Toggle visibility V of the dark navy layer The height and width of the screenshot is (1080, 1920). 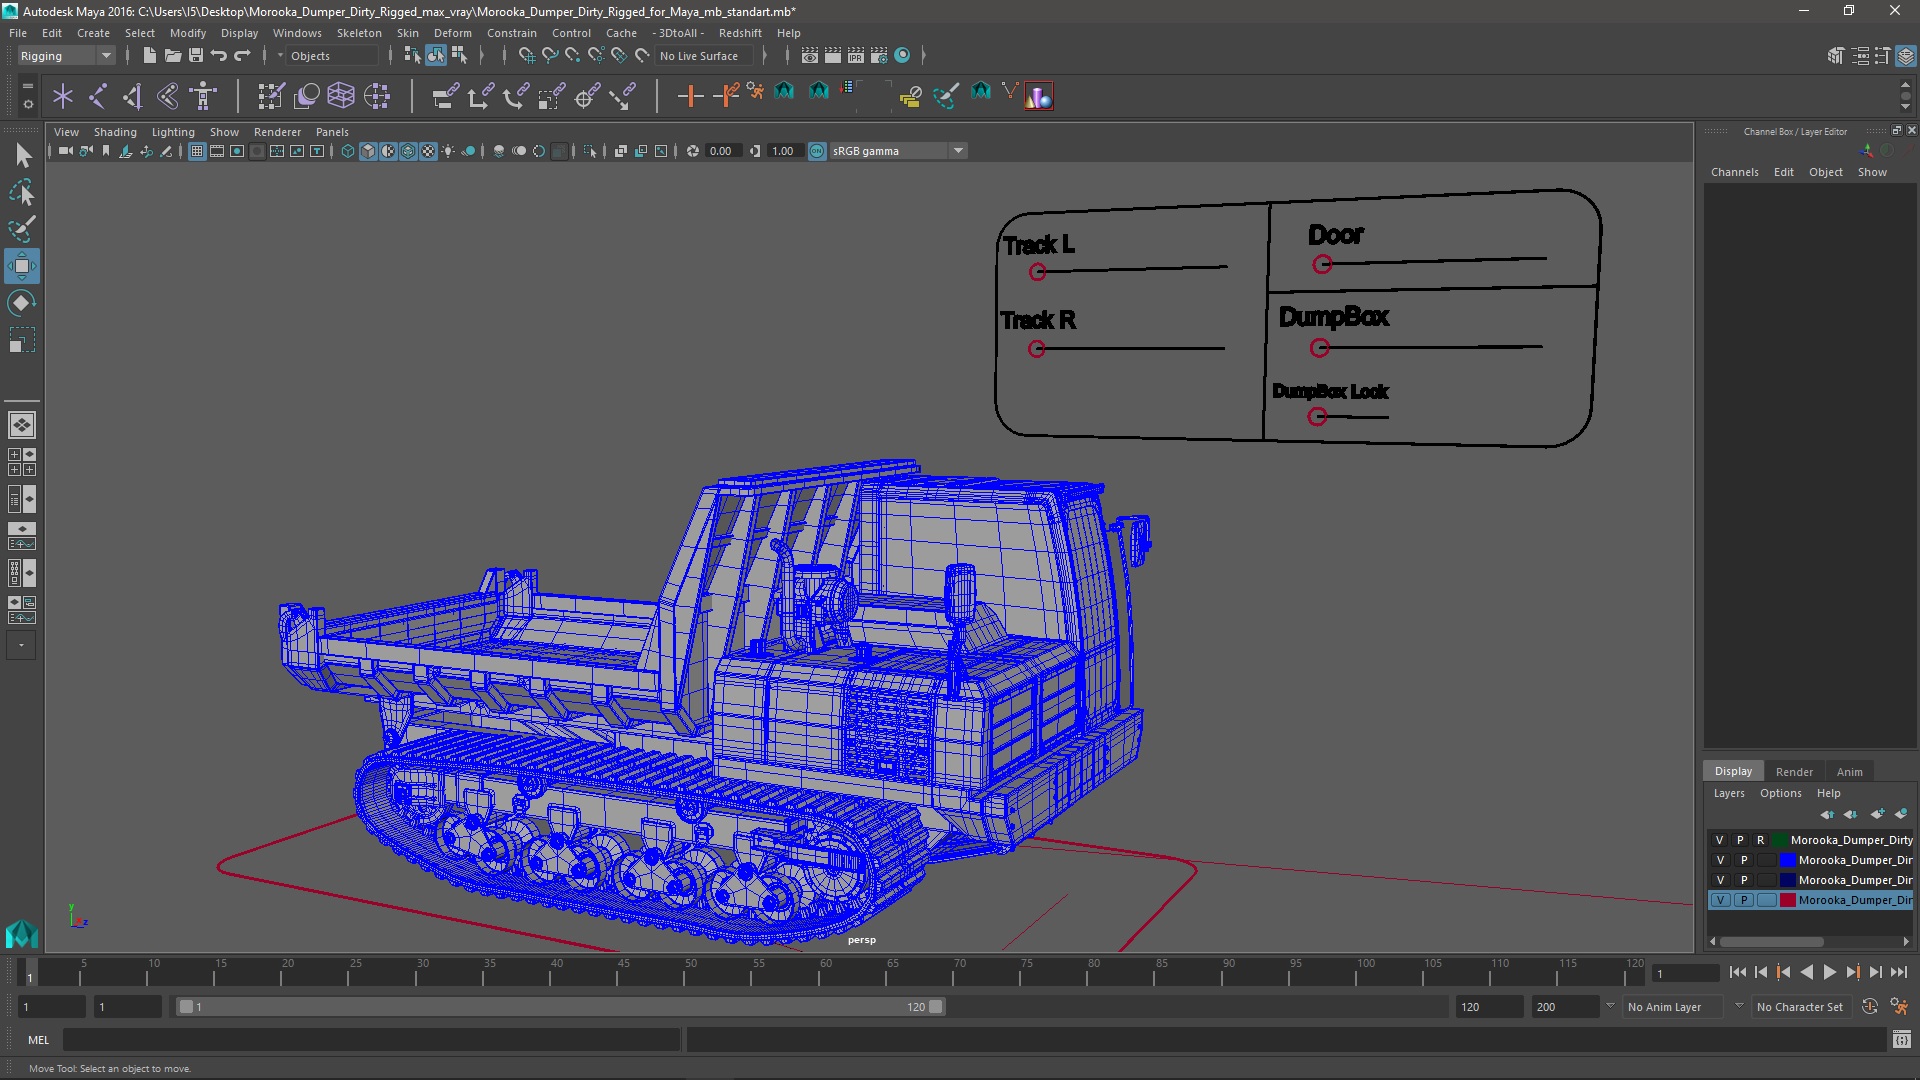(1720, 880)
